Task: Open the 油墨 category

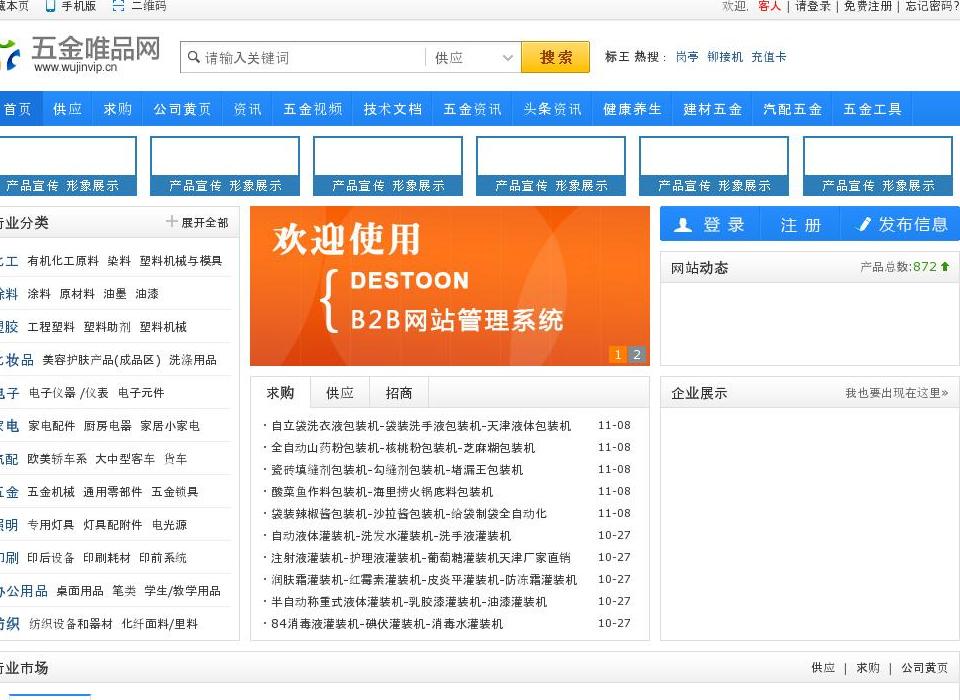Action: pyautogui.click(x=115, y=294)
